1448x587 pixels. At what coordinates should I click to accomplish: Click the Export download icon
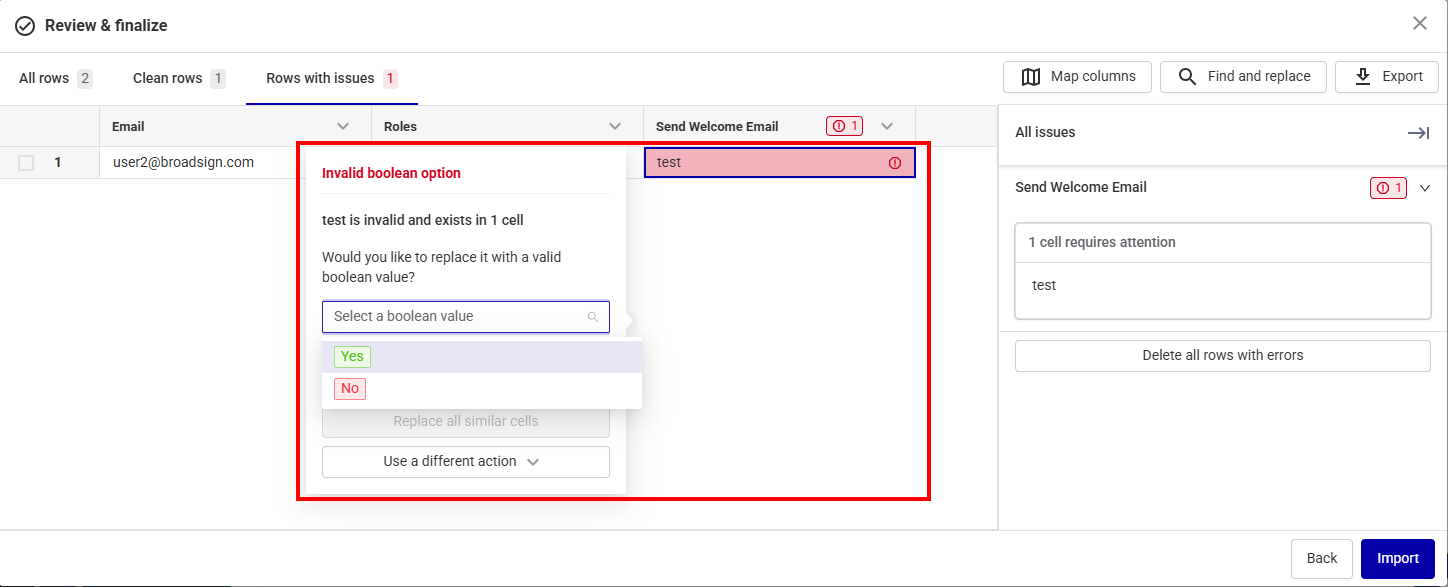click(x=1362, y=77)
